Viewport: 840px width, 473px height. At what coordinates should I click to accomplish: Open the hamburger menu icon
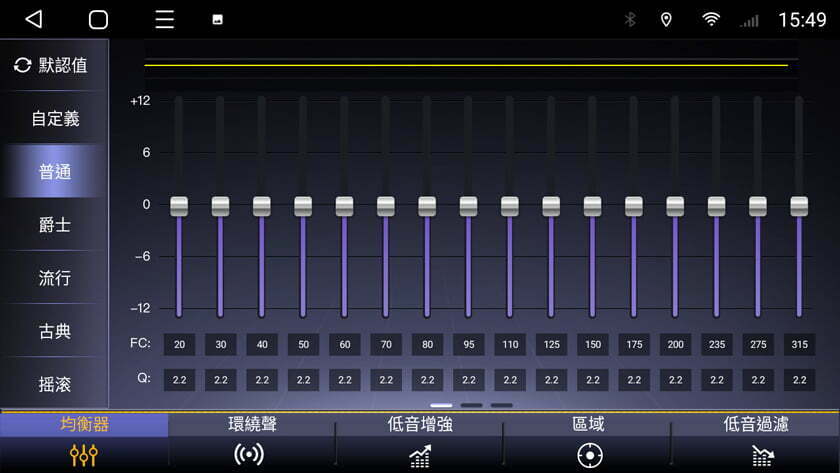(165, 20)
